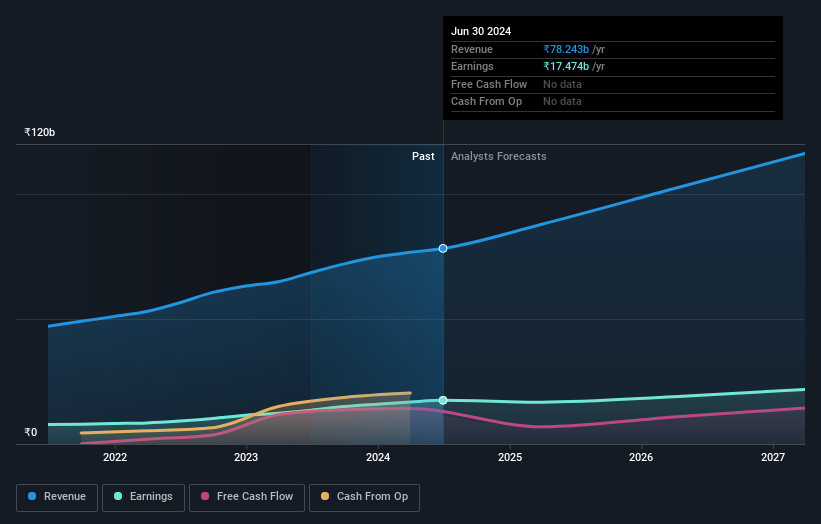Click the ₹17.474b earnings value in tooltip

click(x=566, y=66)
